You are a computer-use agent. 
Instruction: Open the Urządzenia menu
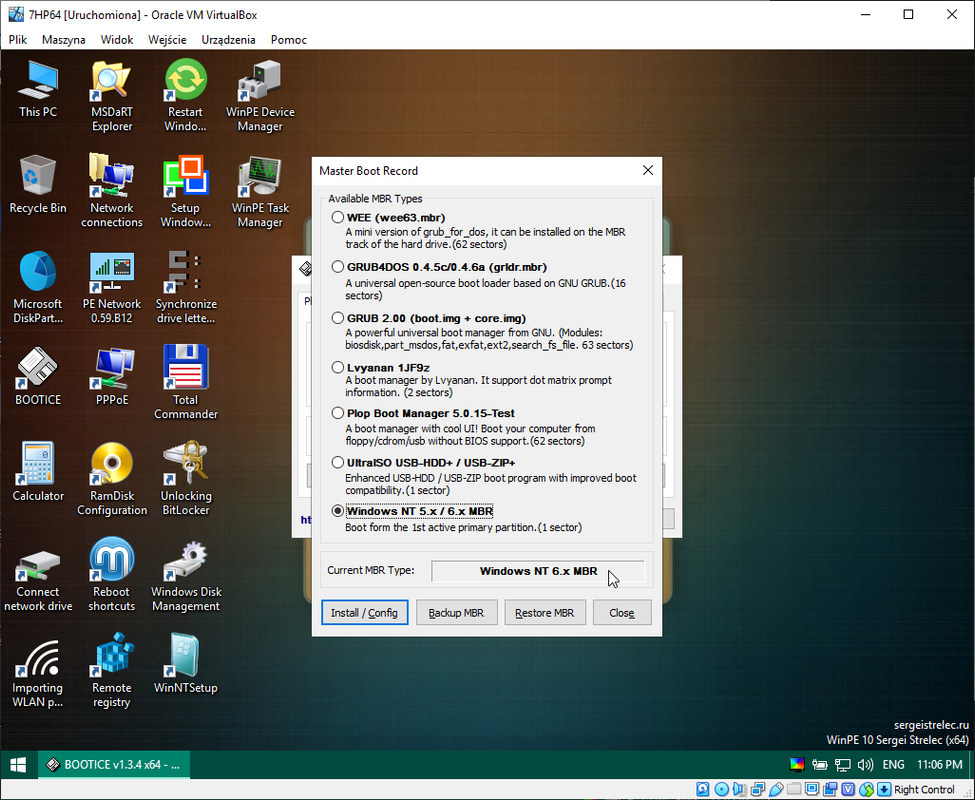click(x=228, y=39)
